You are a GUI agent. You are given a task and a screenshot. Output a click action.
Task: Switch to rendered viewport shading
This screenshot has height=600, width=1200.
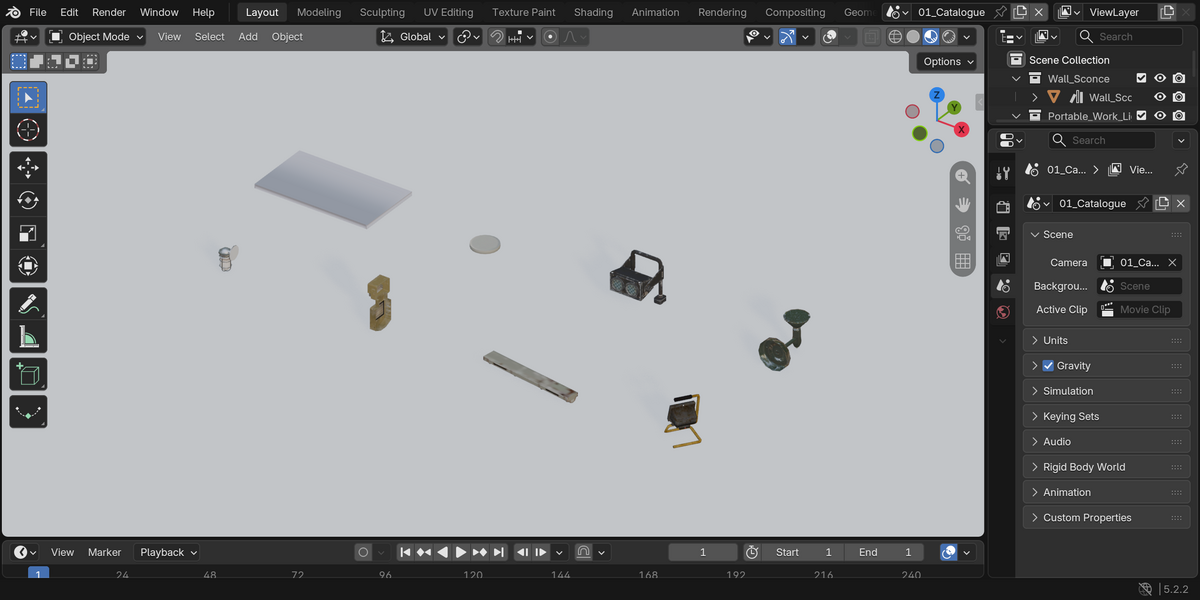[949, 37]
